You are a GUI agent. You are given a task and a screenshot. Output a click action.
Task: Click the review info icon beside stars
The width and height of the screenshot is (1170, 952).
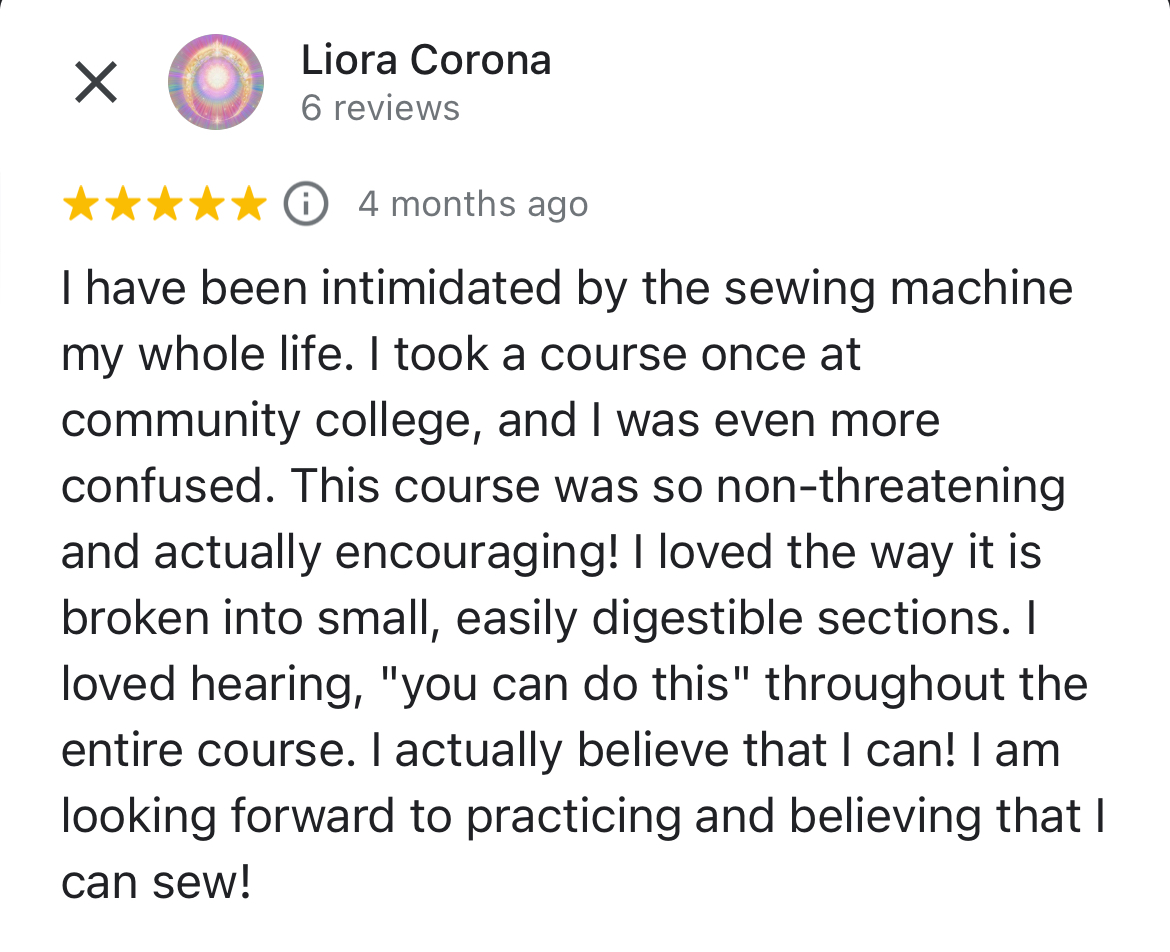(x=305, y=204)
